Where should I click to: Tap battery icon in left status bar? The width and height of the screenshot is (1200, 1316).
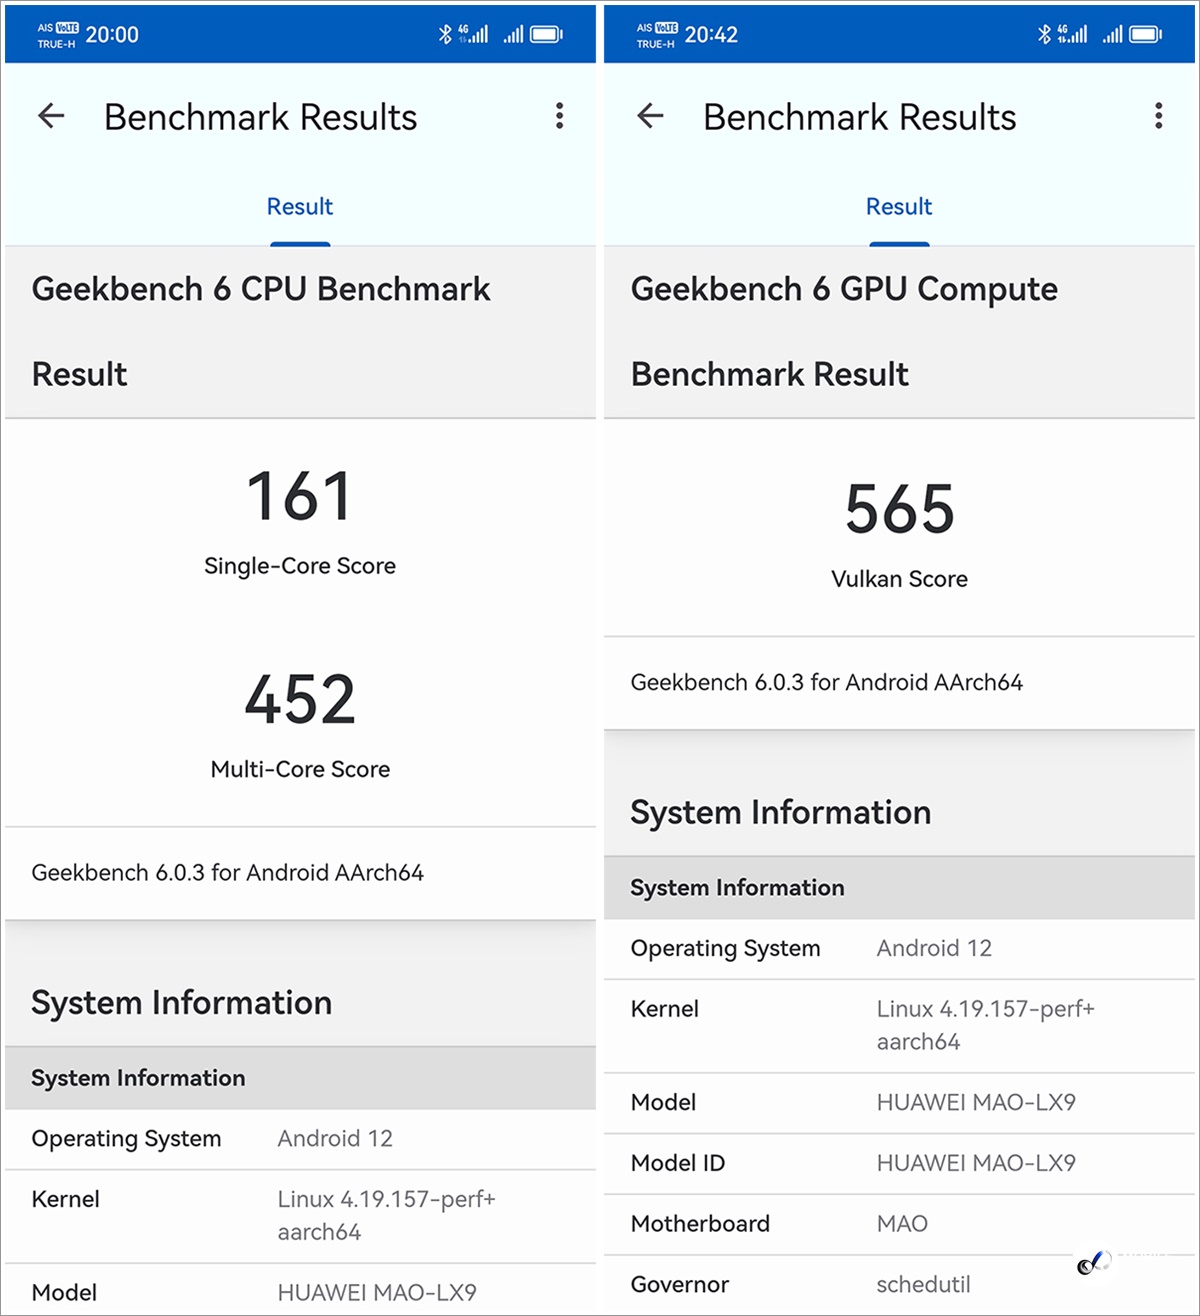(546, 35)
